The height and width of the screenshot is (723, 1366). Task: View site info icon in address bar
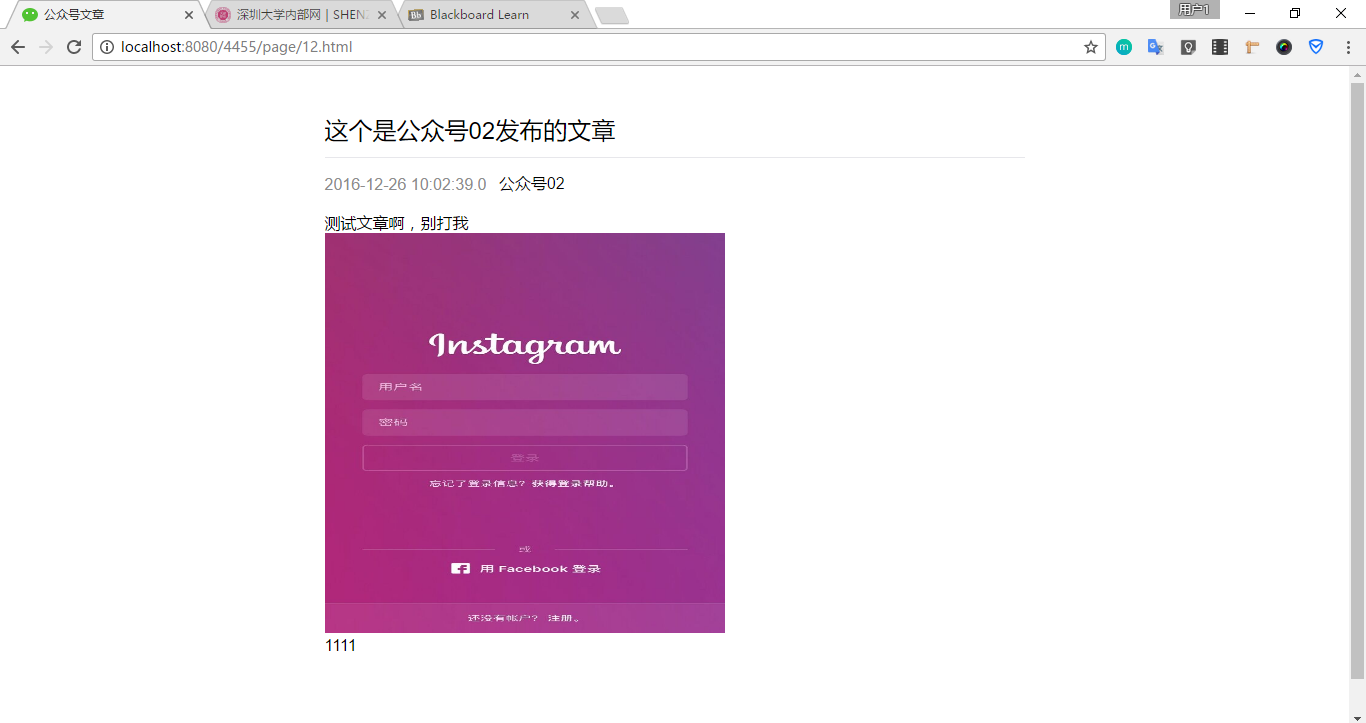[107, 47]
